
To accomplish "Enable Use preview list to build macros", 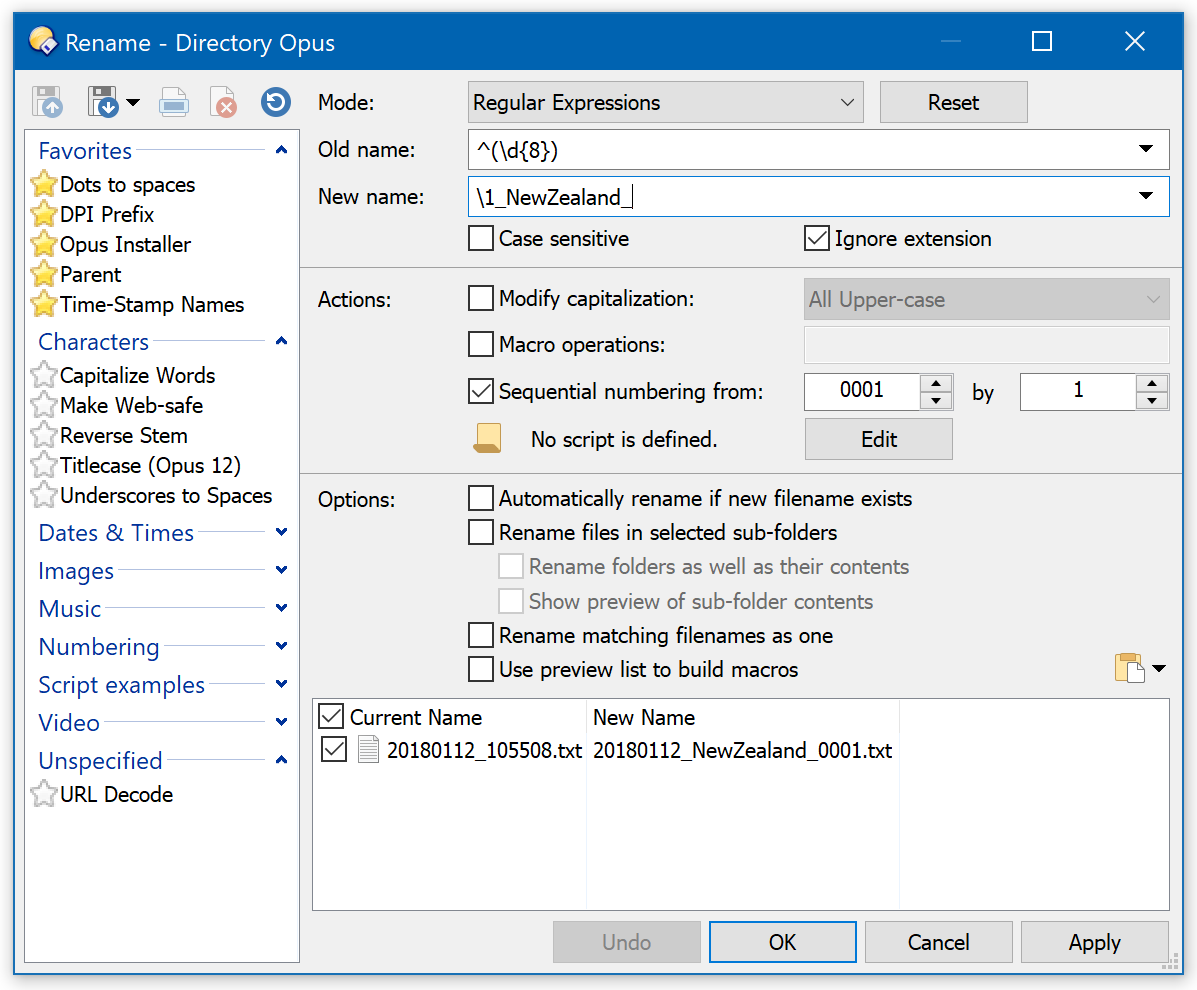I will [x=481, y=669].
